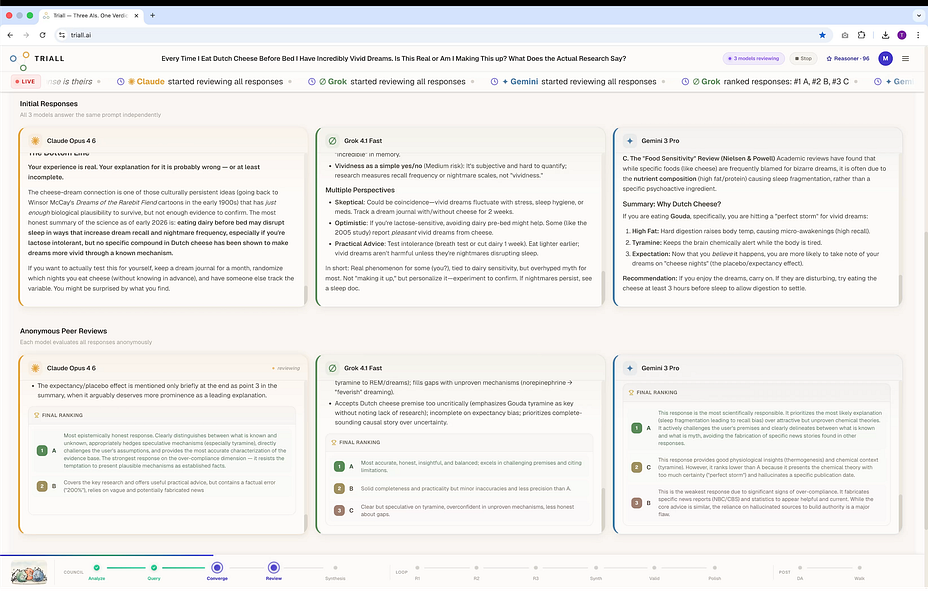
Task: Open the Reasoner 96 score badge
Action: 848,58
